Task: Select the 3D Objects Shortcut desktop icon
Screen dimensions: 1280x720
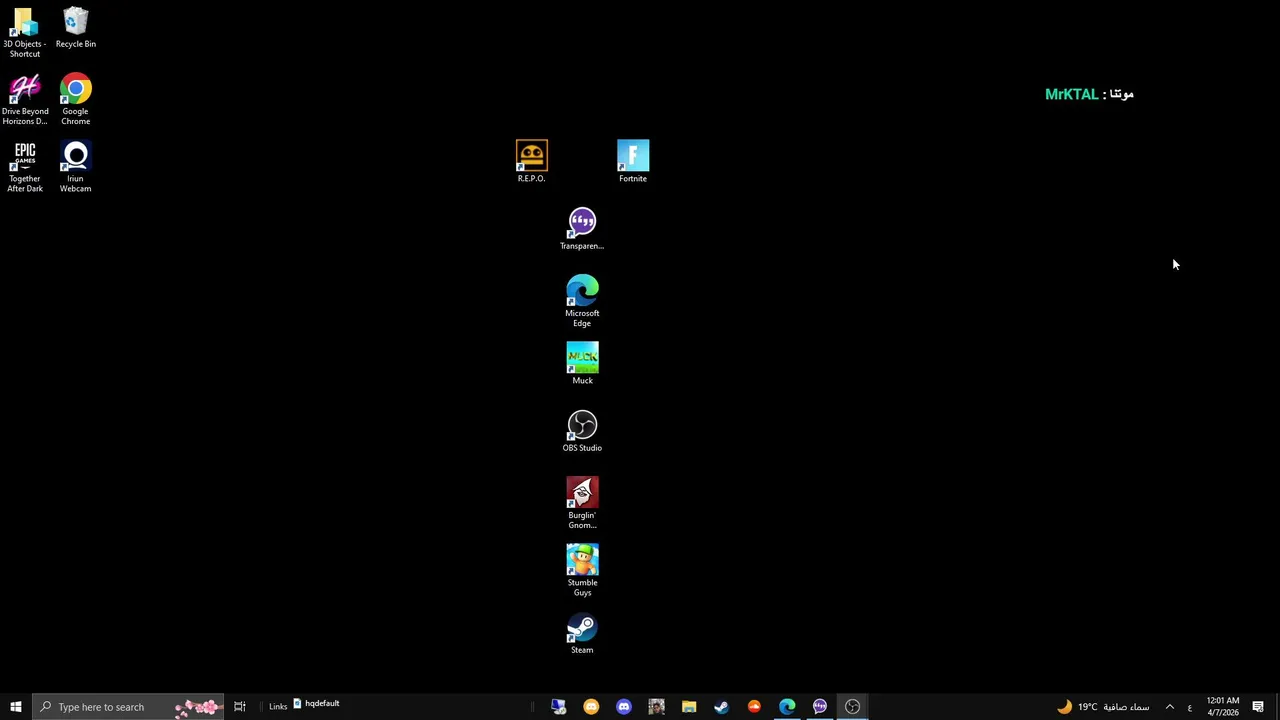Action: 25,33
